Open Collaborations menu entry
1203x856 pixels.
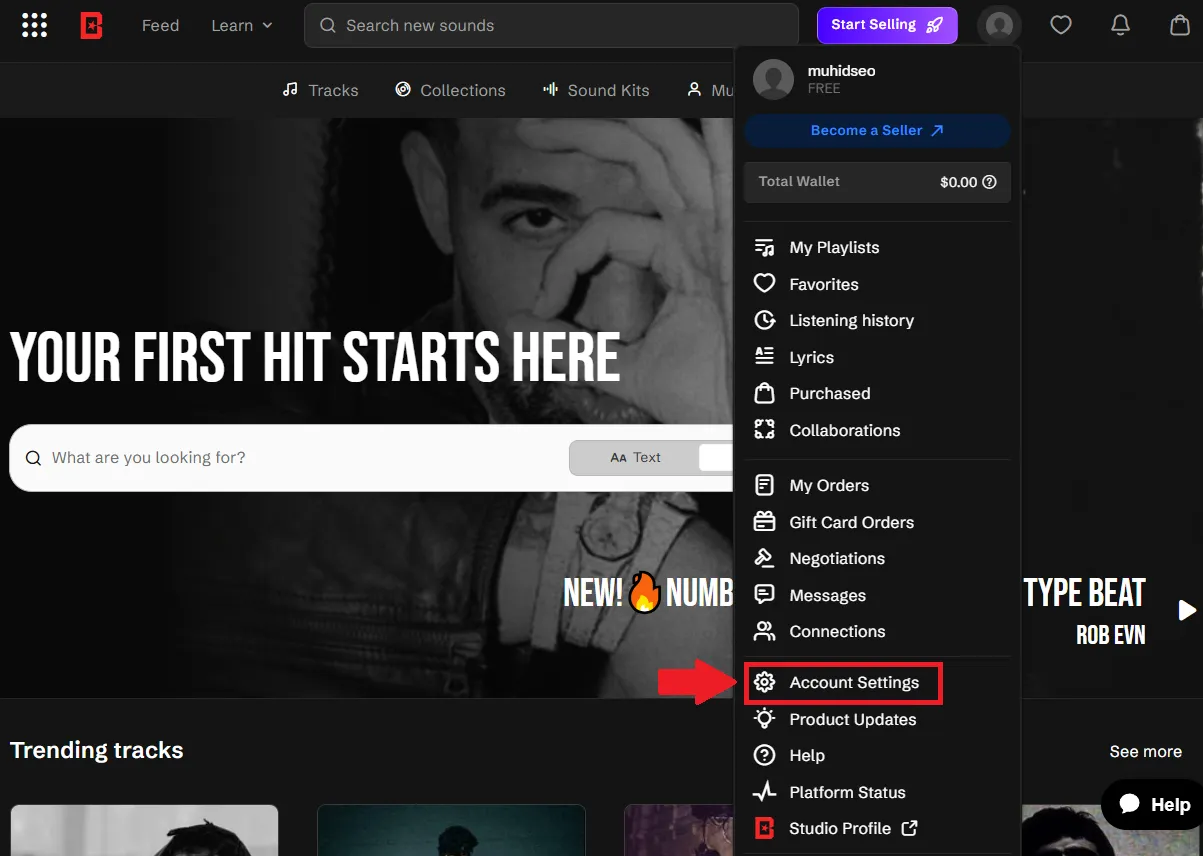[x=844, y=430]
